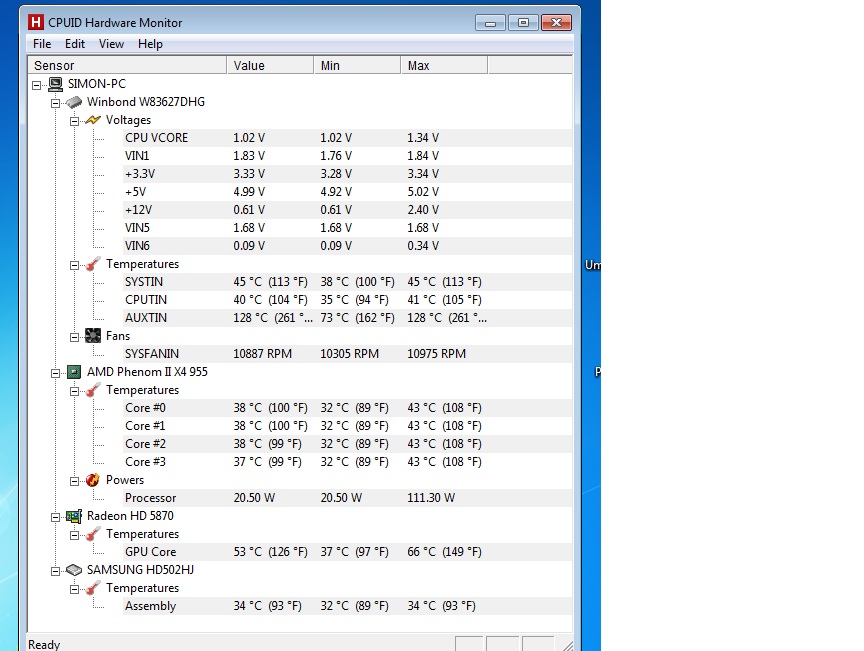Click the Value column header
864x651 pixels.
tap(270, 65)
